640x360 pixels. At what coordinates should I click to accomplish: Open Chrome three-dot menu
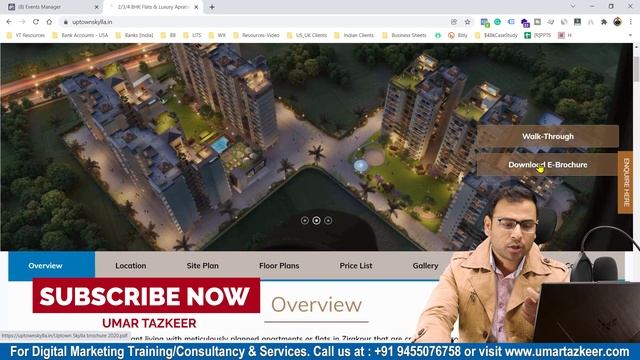[x=631, y=22]
